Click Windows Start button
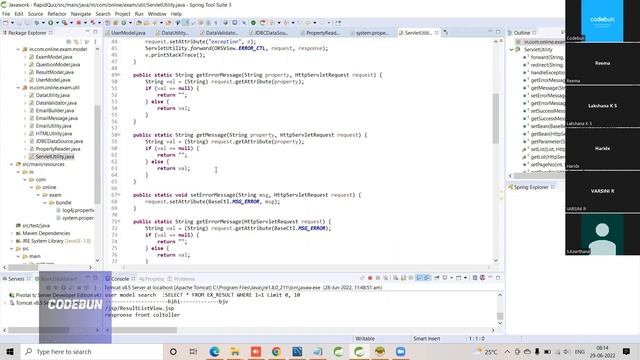 [10, 351]
